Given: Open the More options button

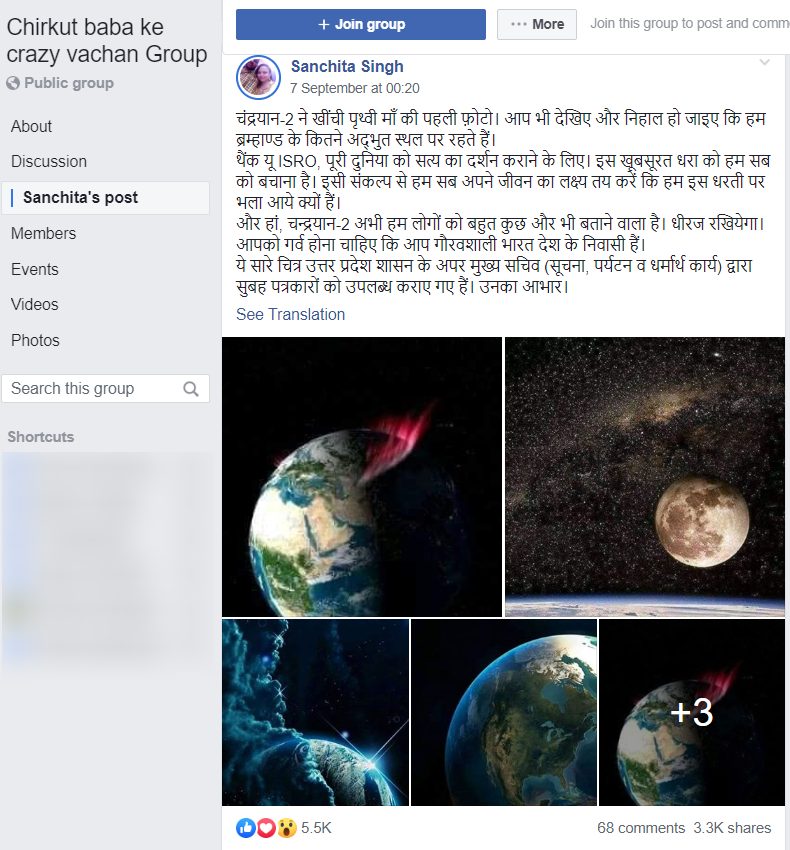Looking at the screenshot, I should pos(537,24).
